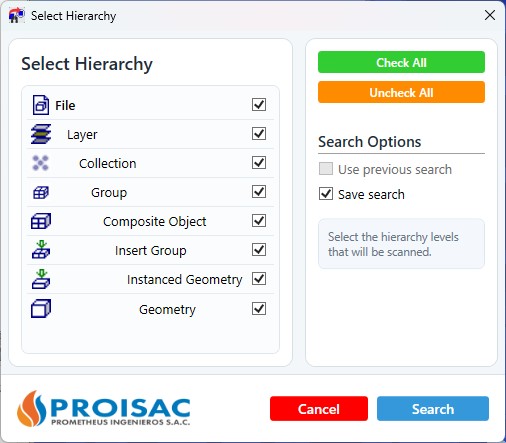Uncheck the Layer checkbox
The height and width of the screenshot is (443, 506).
click(259, 134)
